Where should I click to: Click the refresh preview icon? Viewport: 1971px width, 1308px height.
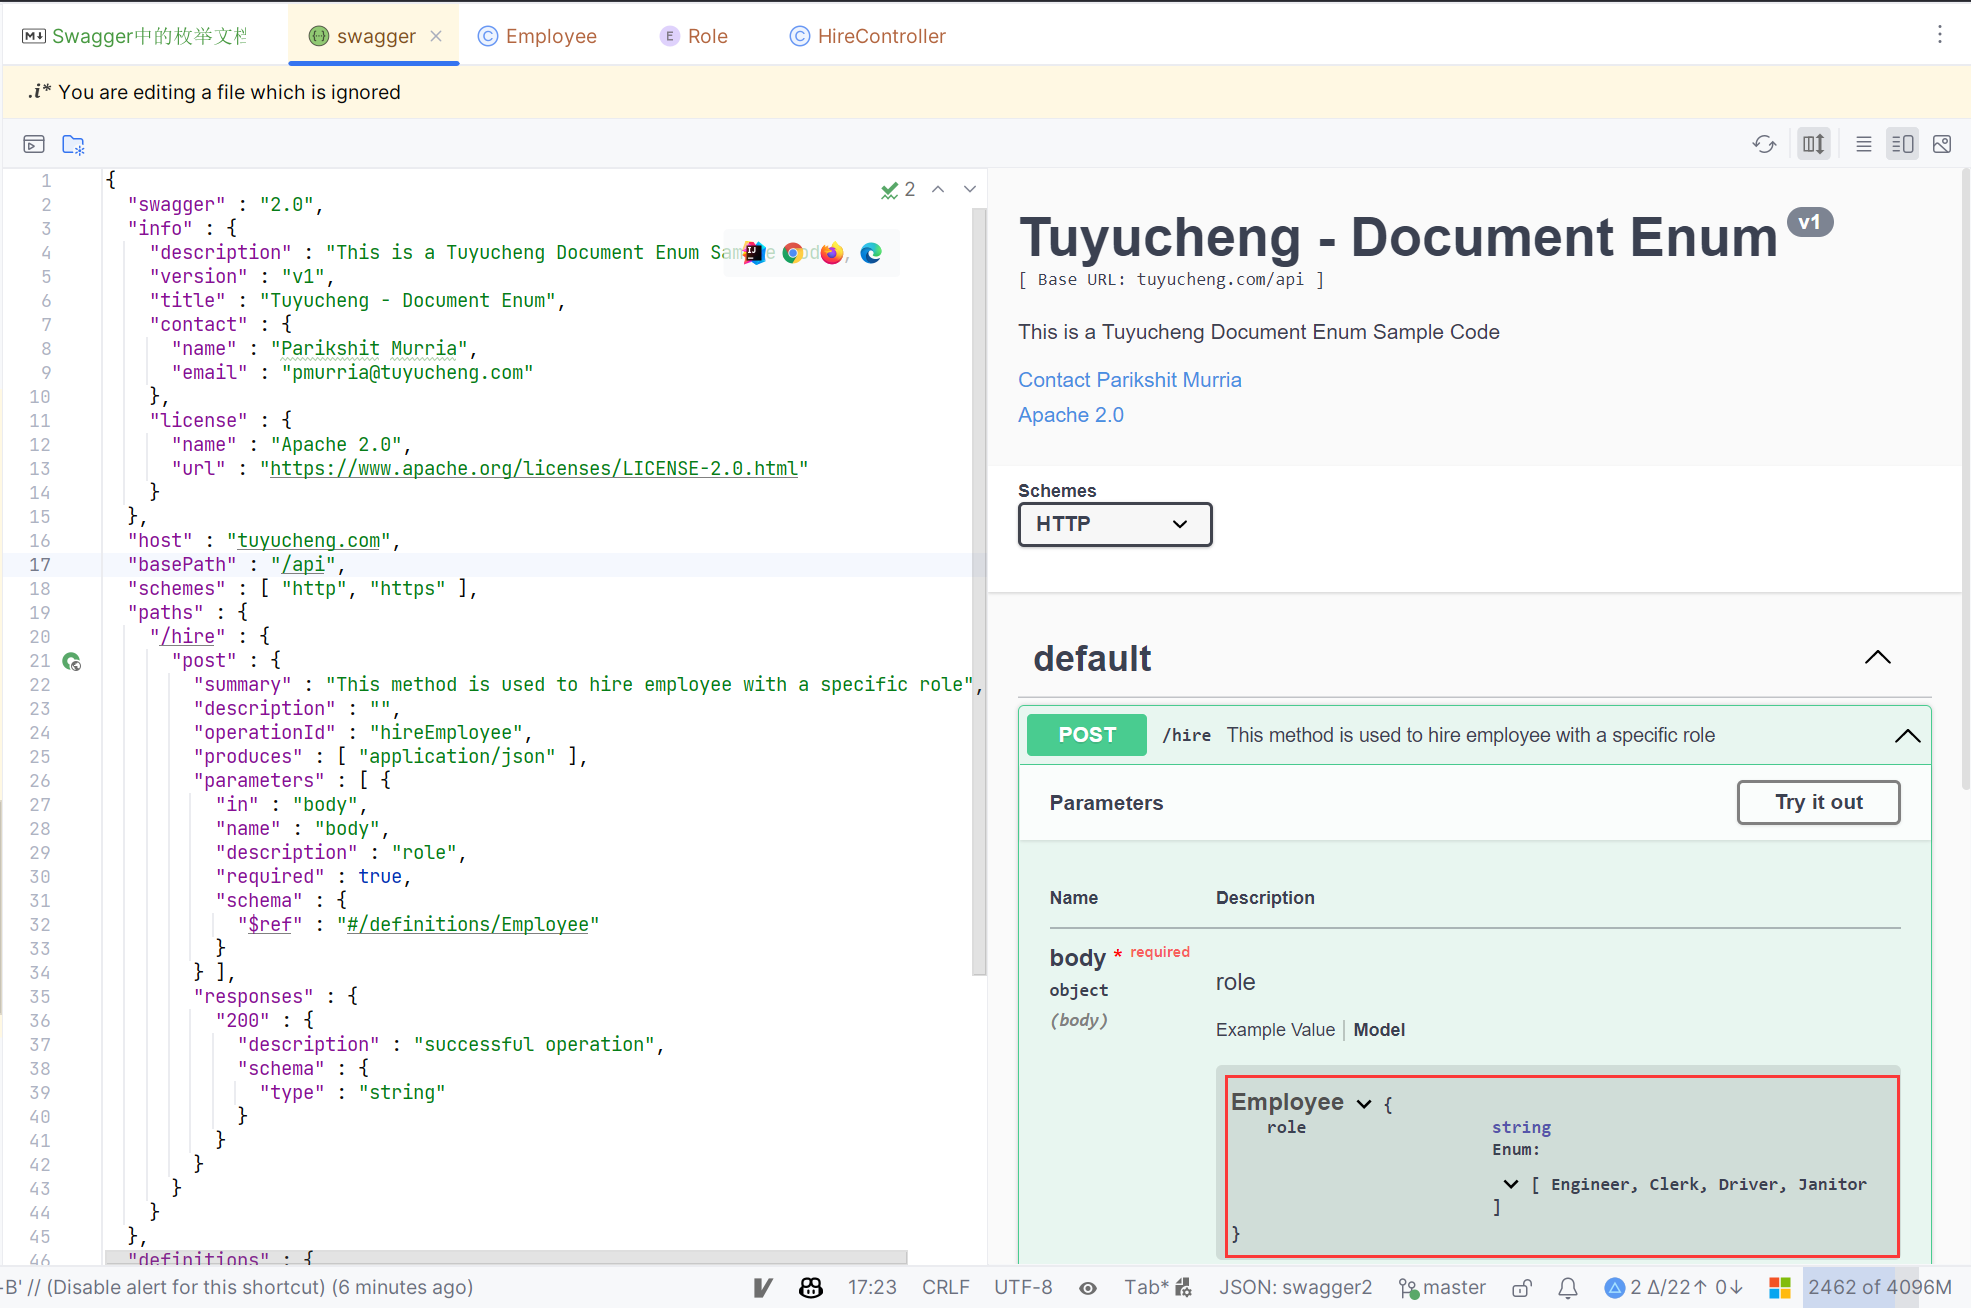(1764, 144)
